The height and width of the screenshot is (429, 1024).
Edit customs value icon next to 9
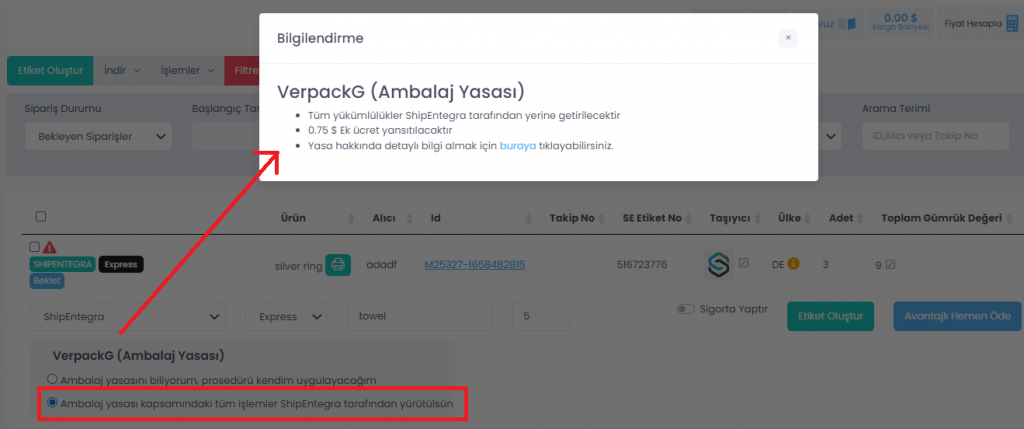point(890,264)
